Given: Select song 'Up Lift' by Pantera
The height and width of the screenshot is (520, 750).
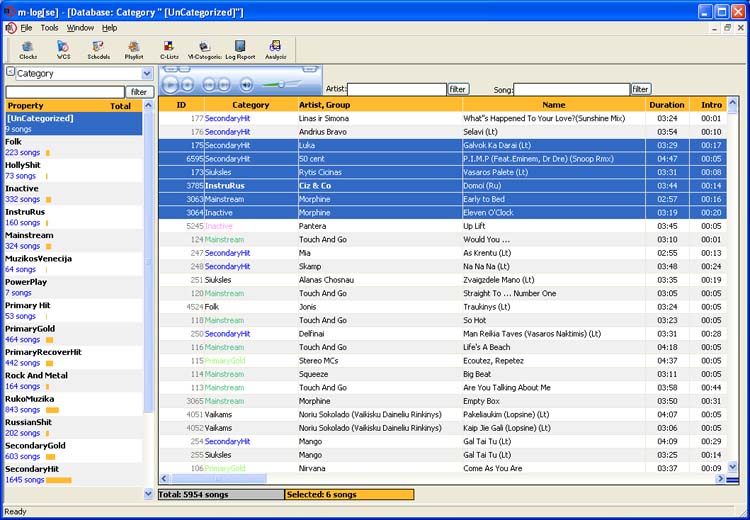Looking at the screenshot, I should pos(443,226).
